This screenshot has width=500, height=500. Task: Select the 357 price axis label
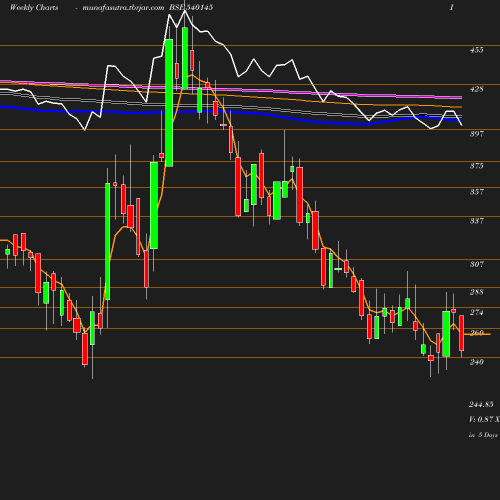477,192
